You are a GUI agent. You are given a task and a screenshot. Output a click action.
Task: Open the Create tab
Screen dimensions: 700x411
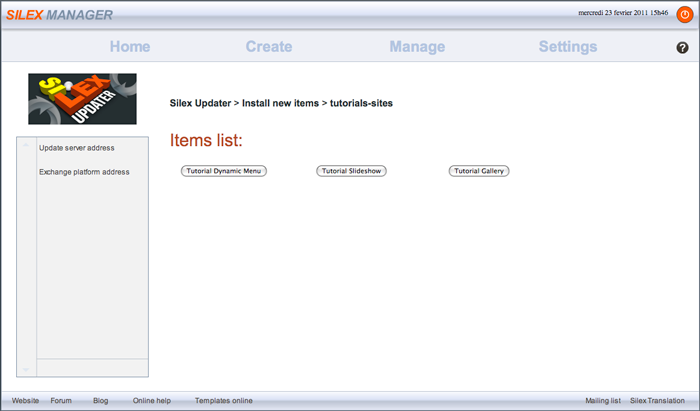click(269, 46)
